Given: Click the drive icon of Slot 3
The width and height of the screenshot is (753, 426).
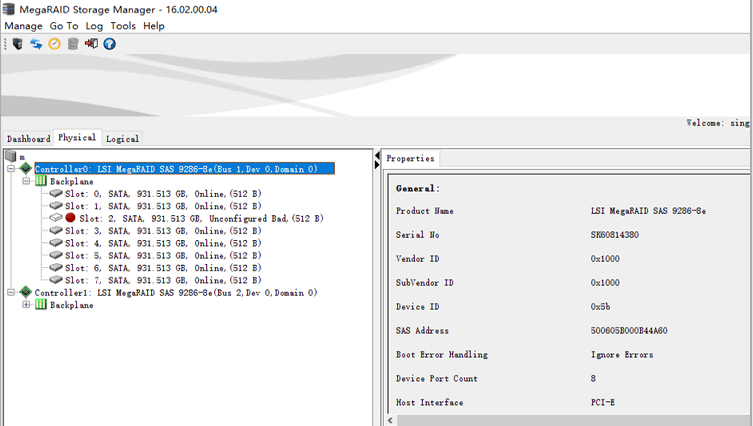Looking at the screenshot, I should [56, 230].
